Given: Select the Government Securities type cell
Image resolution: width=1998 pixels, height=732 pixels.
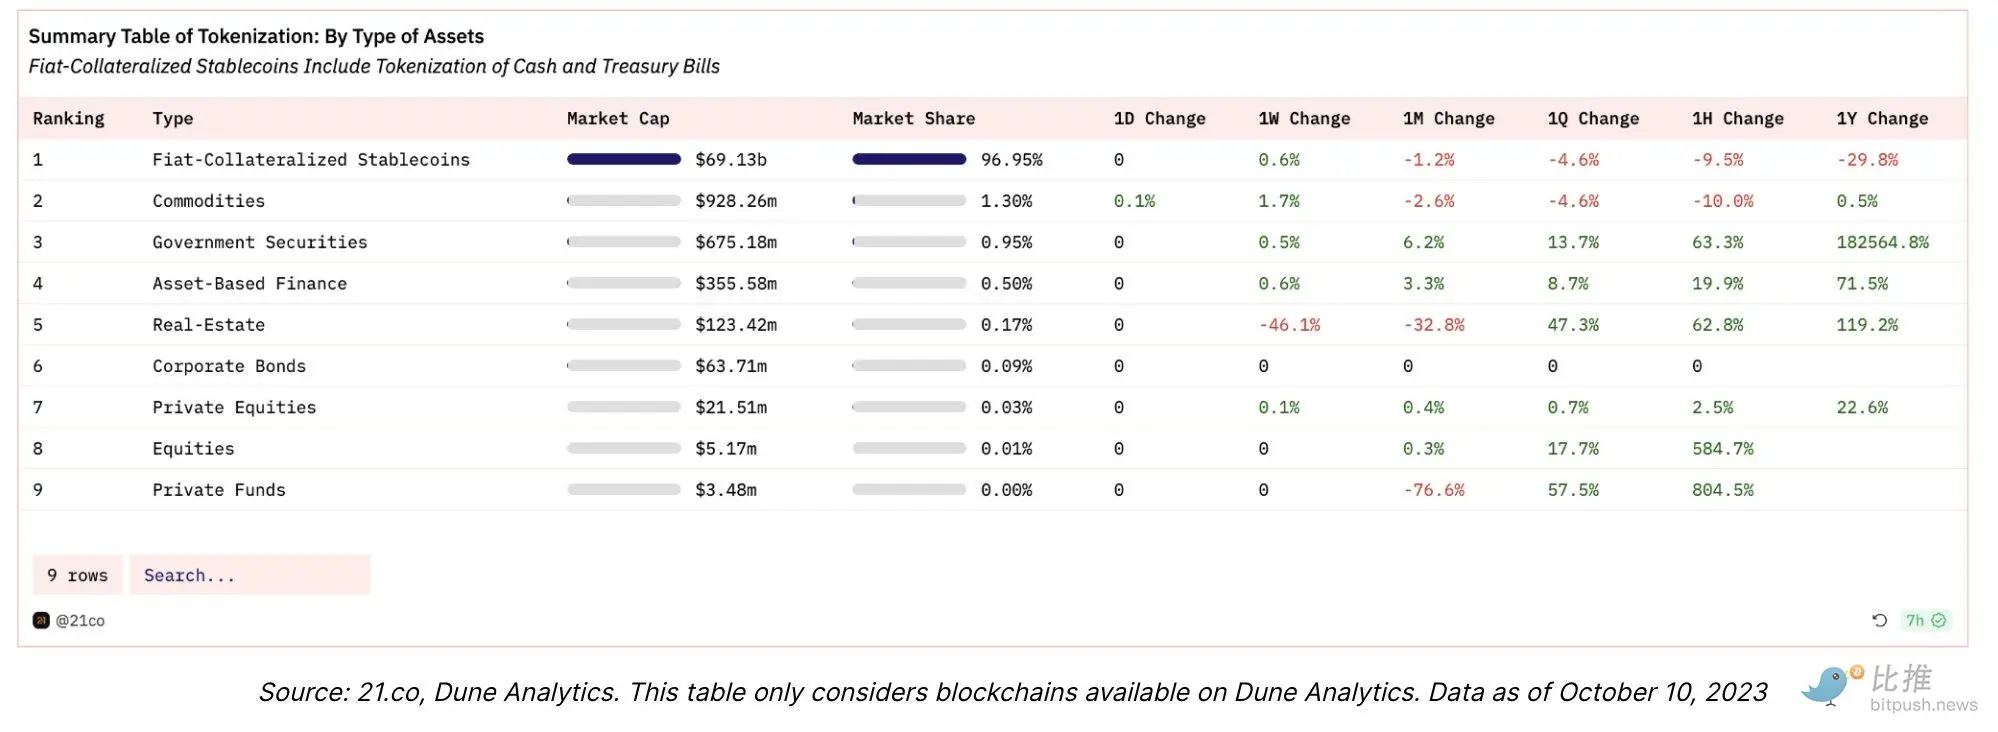Looking at the screenshot, I should (x=260, y=243).
